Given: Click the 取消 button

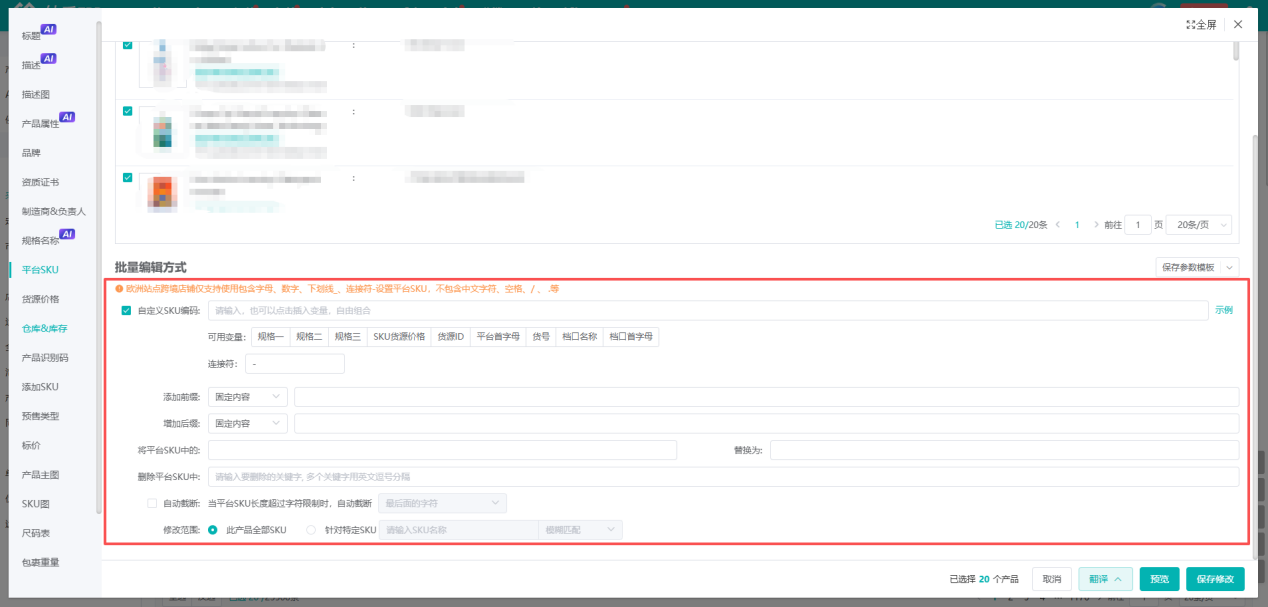Looking at the screenshot, I should tap(1052, 579).
